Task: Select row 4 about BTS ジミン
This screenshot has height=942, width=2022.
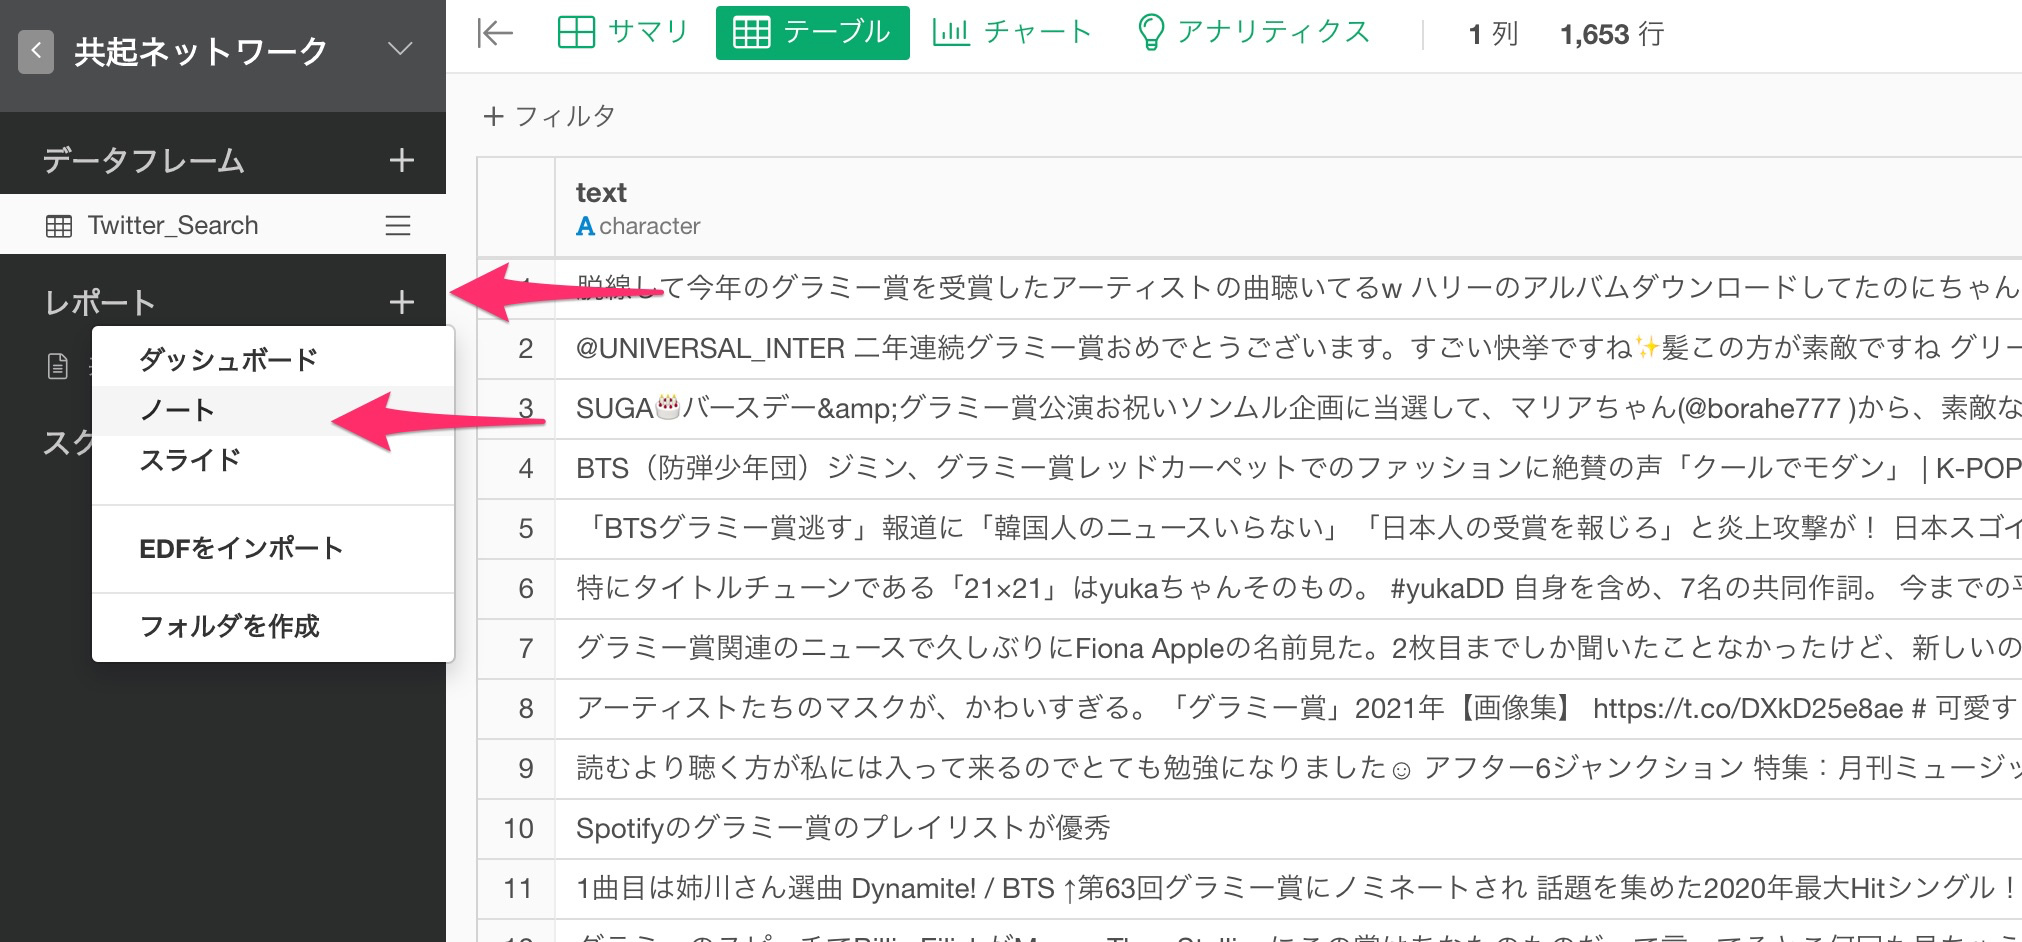Action: pyautogui.click(x=1250, y=468)
